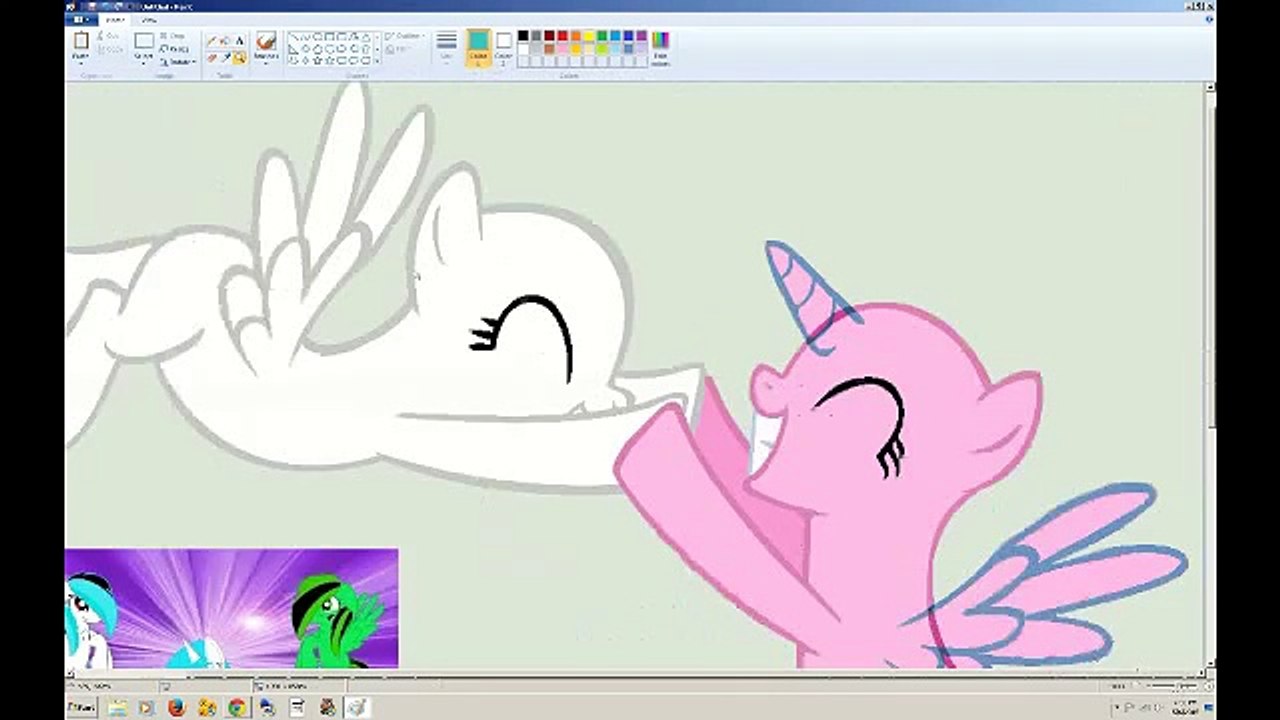The image size is (1280, 720).
Task: Click the Copy command
Action: tap(110, 49)
